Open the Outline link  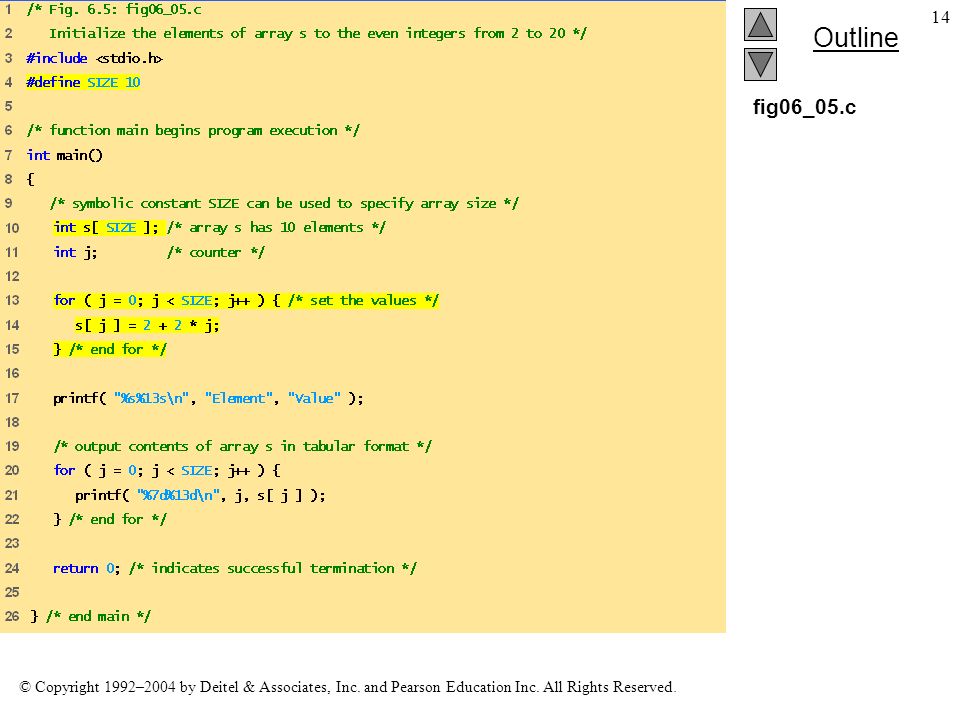[x=855, y=38]
